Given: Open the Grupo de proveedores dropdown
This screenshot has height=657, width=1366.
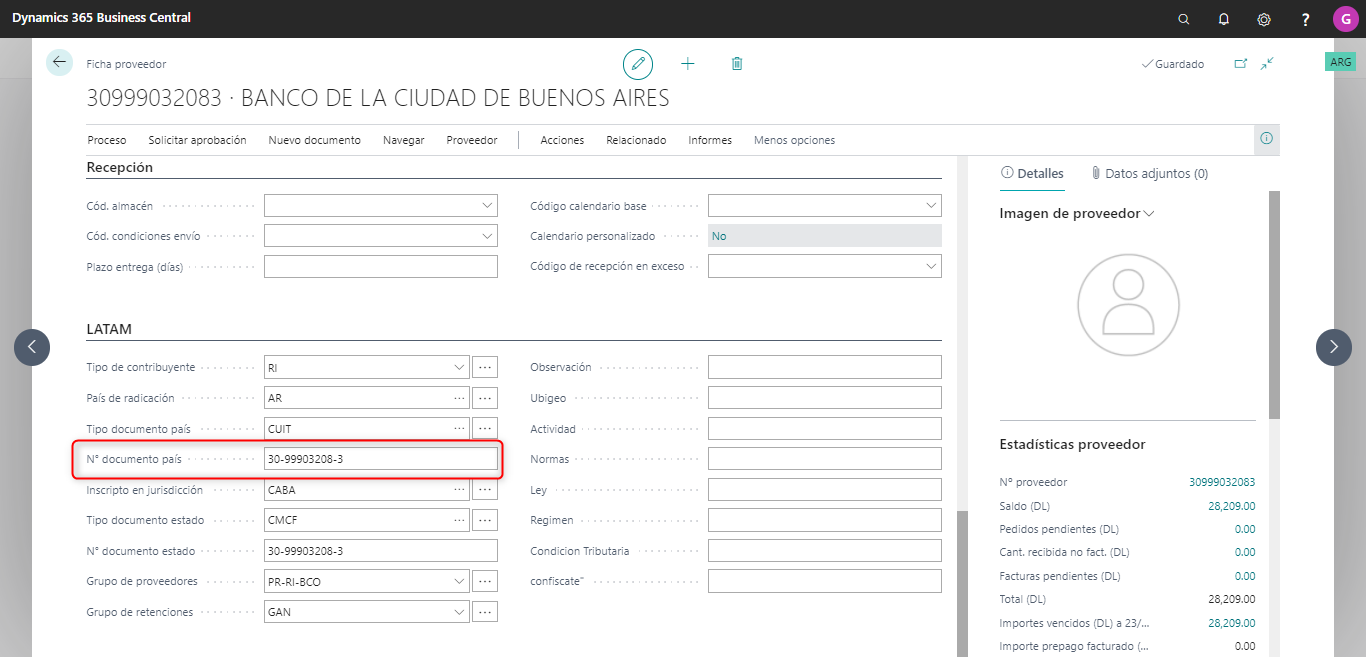Looking at the screenshot, I should coord(459,581).
